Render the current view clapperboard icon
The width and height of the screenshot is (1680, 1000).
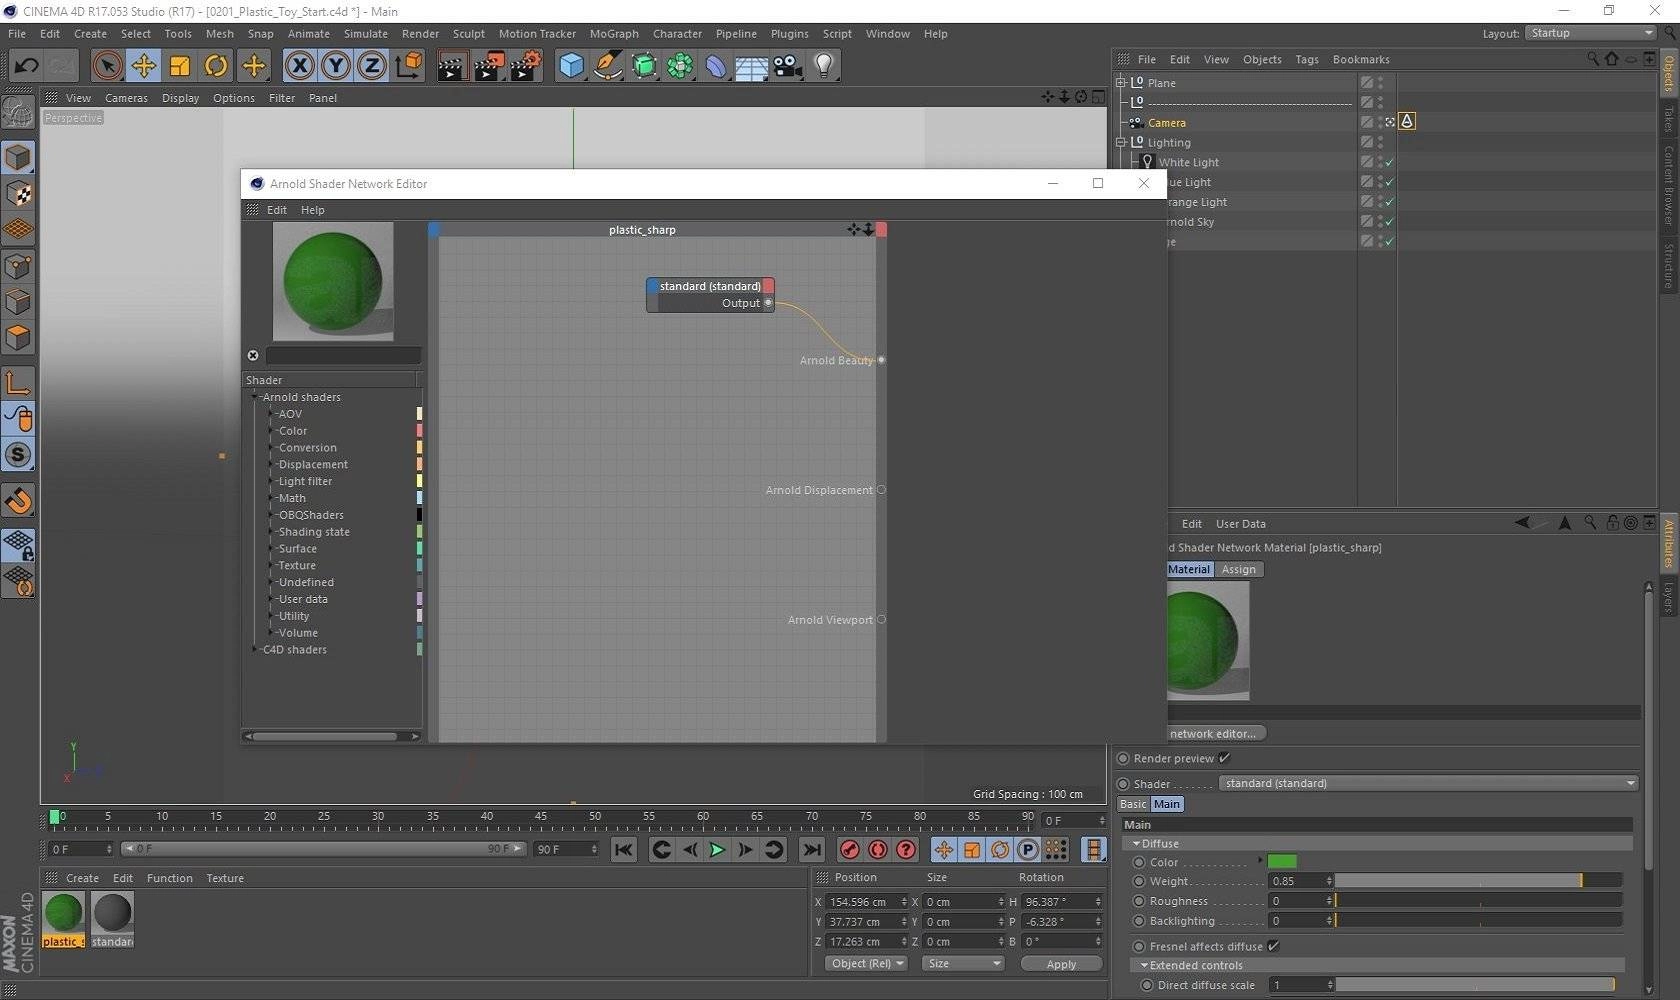click(x=451, y=66)
